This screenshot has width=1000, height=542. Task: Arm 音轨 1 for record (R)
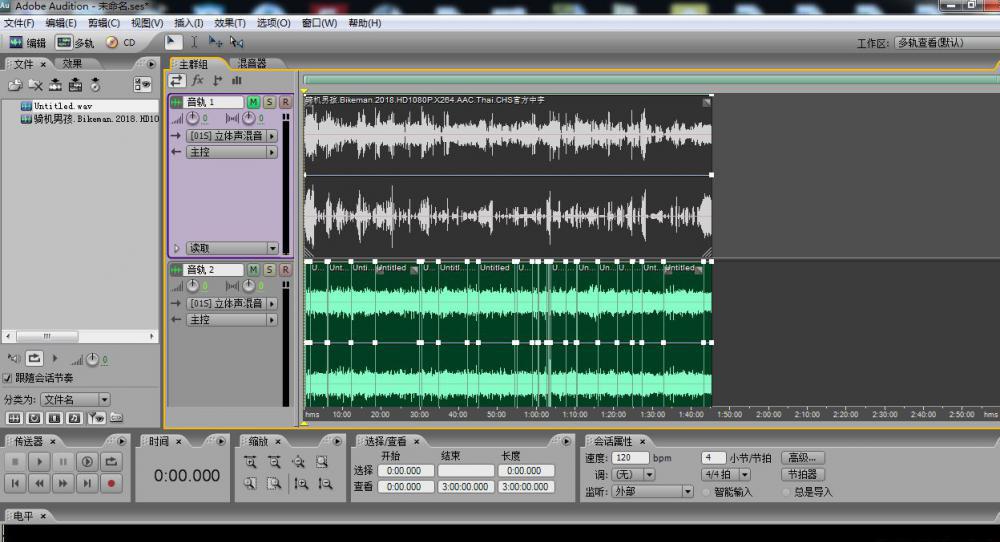tap(285, 102)
